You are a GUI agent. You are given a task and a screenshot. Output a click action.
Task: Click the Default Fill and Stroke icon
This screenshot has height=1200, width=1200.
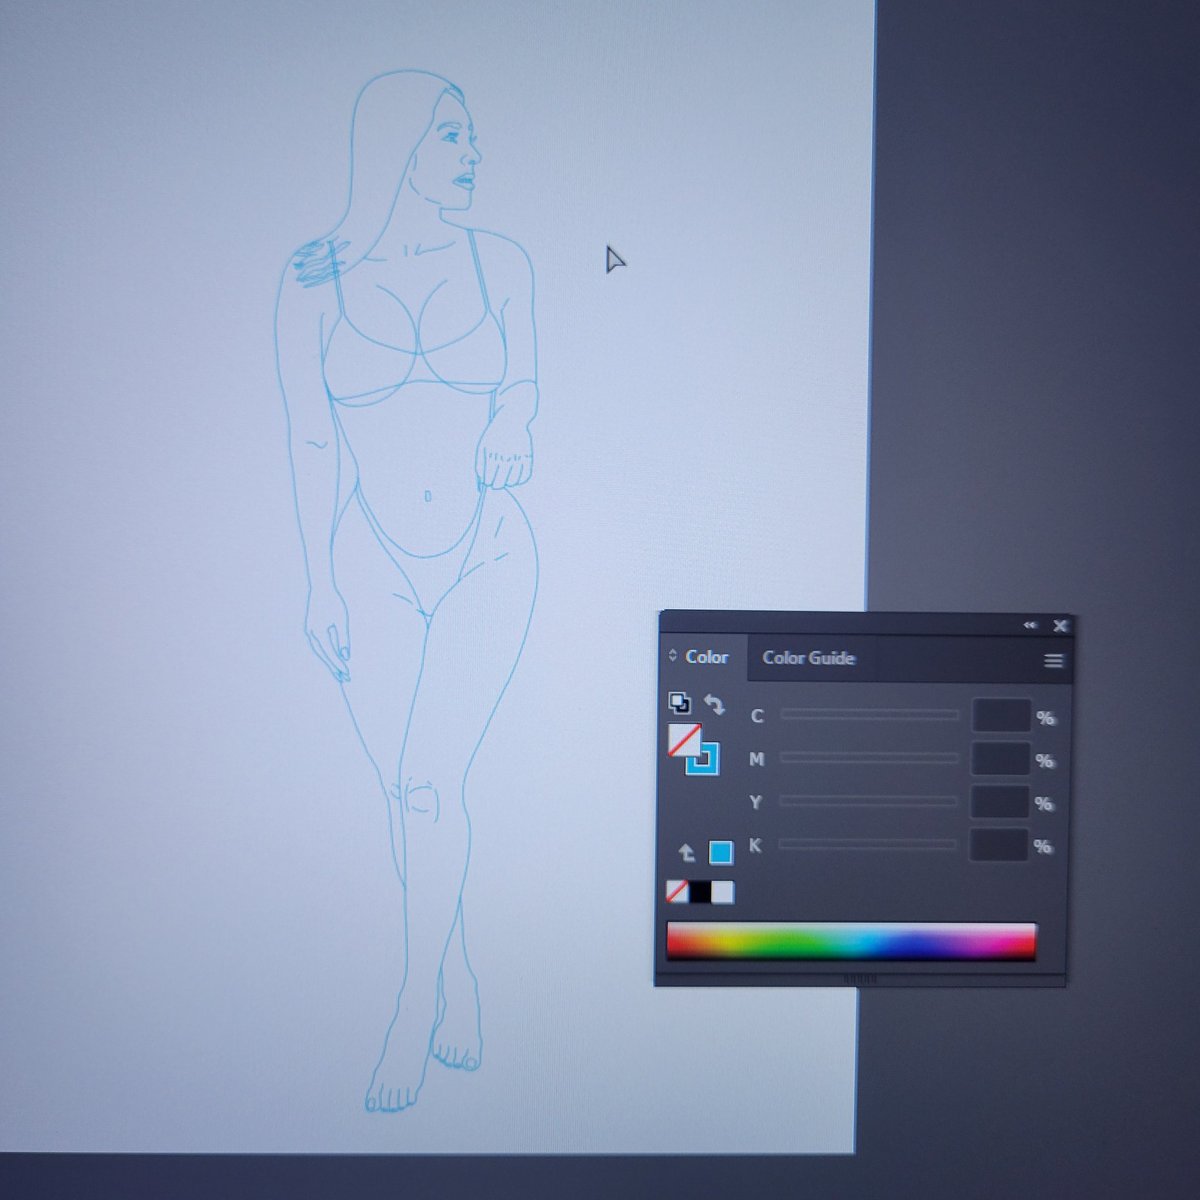coord(679,703)
